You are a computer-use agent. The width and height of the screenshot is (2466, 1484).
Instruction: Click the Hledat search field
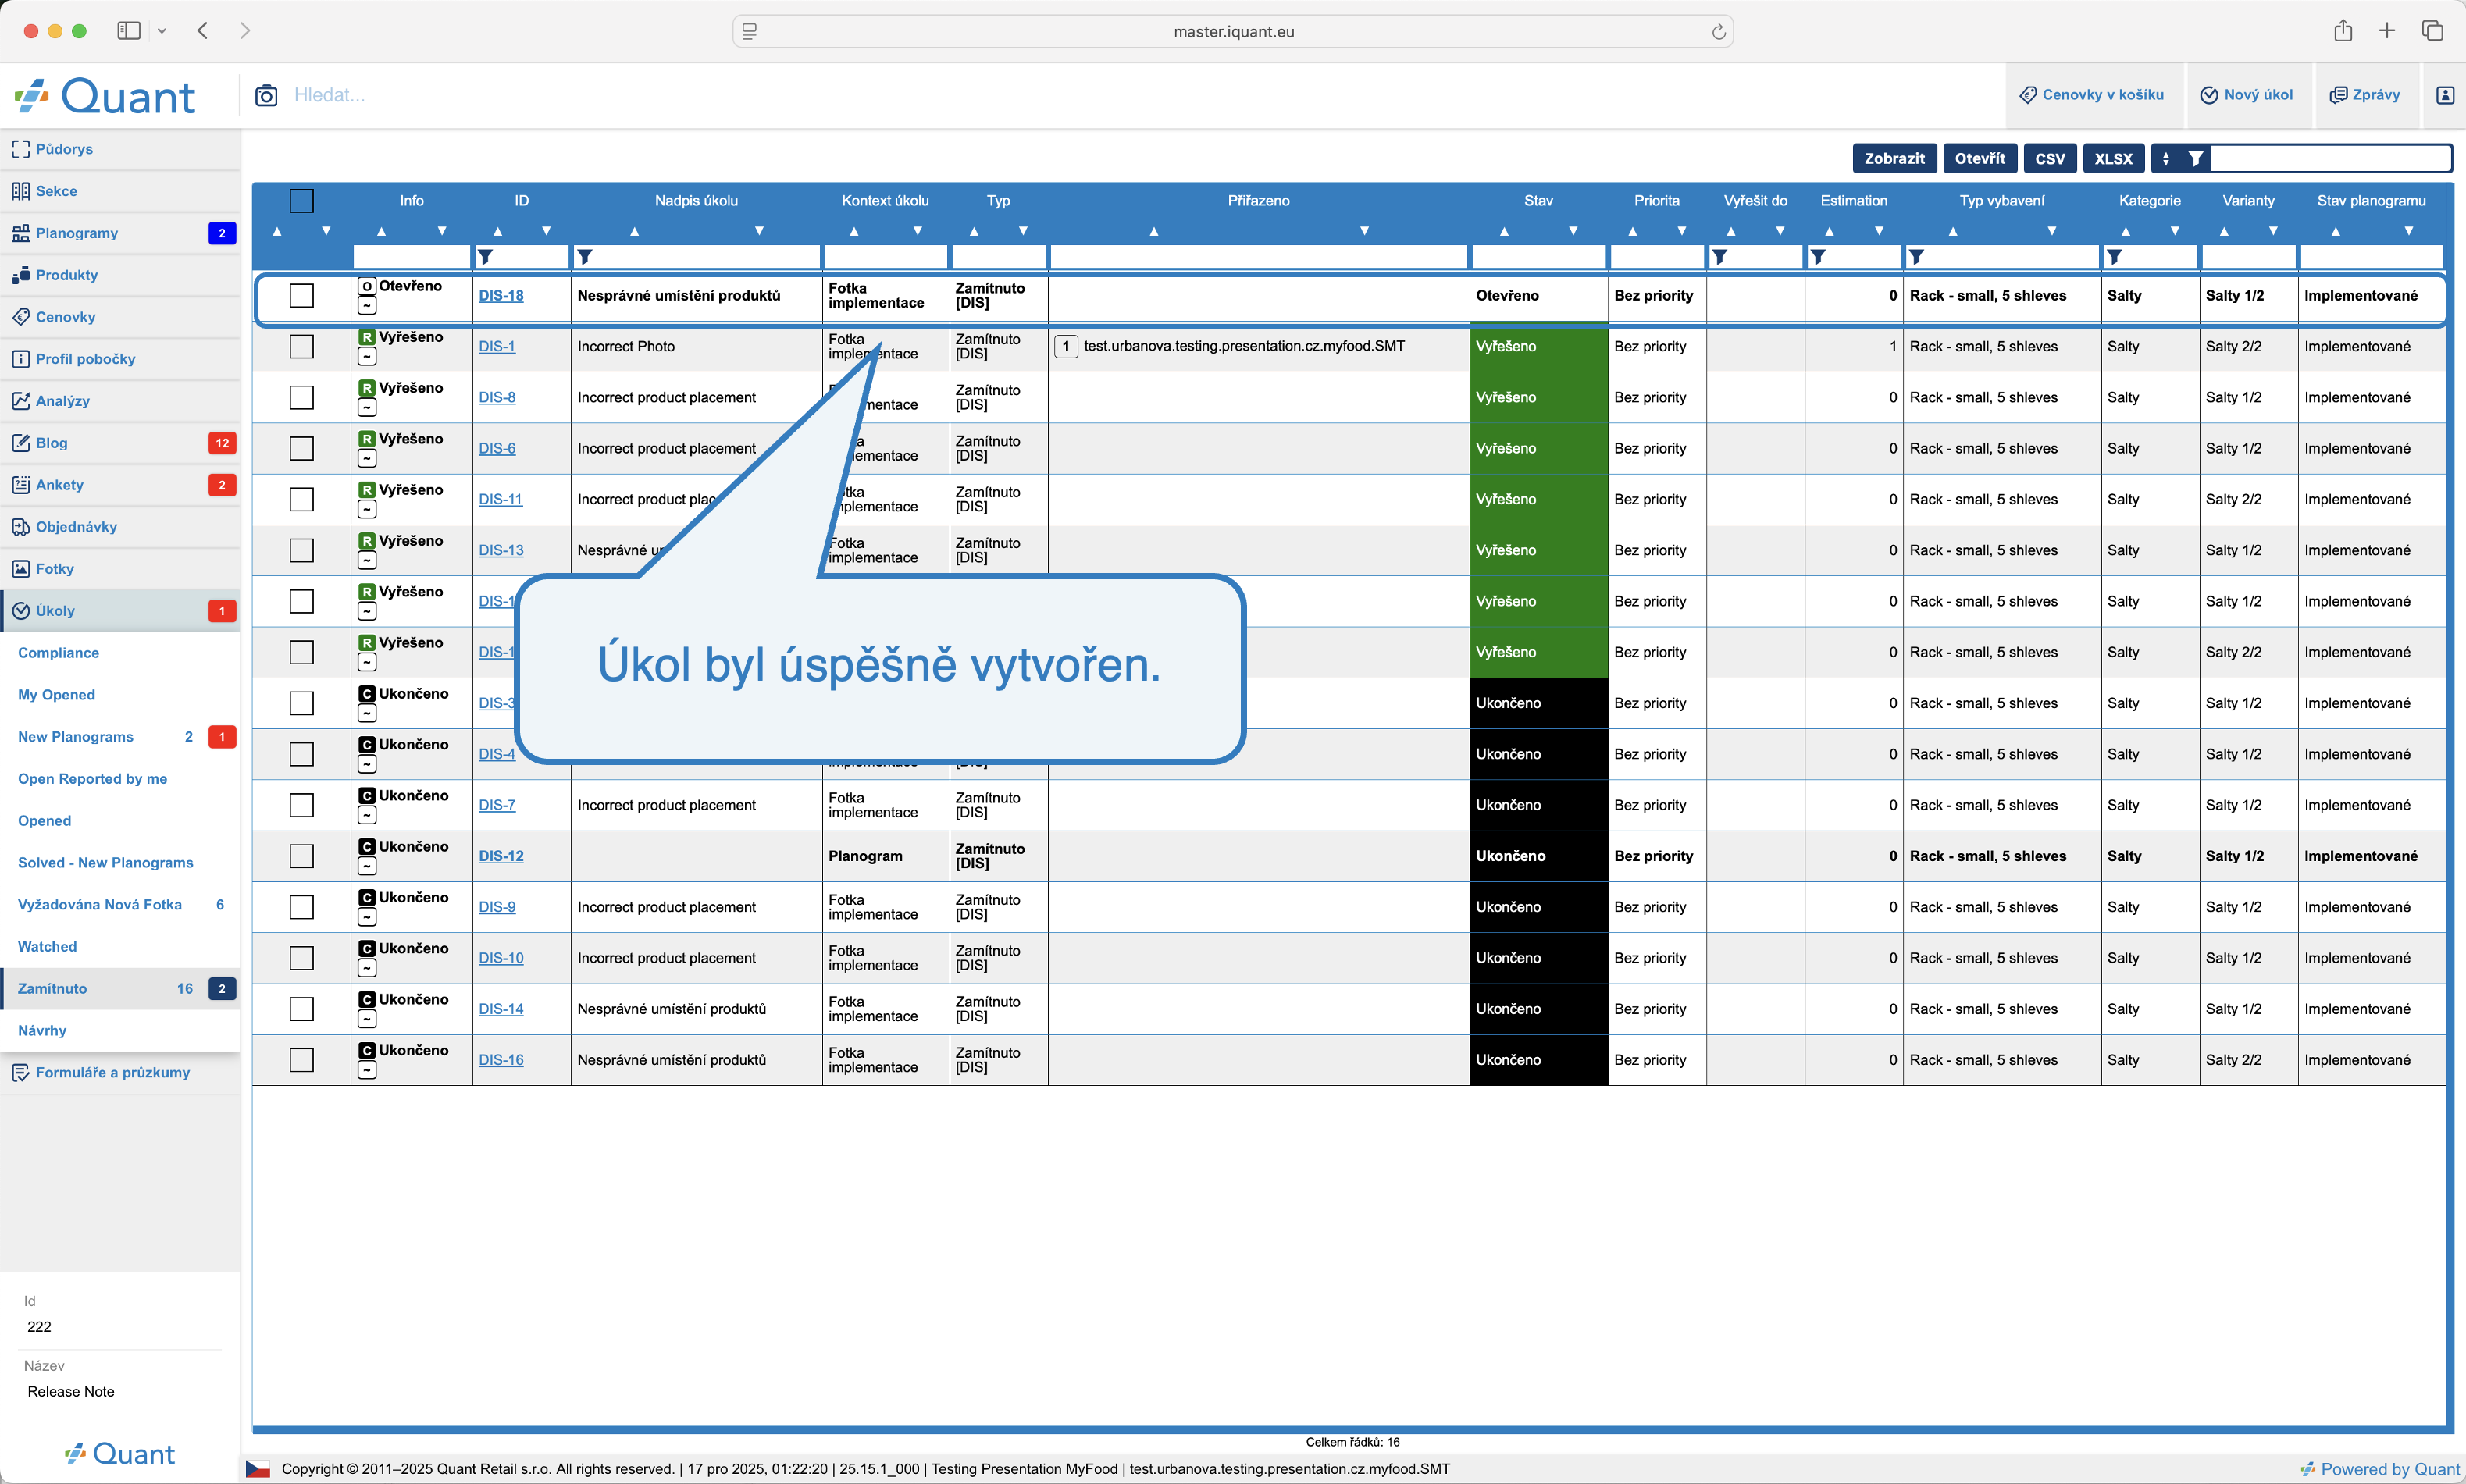(1140, 95)
